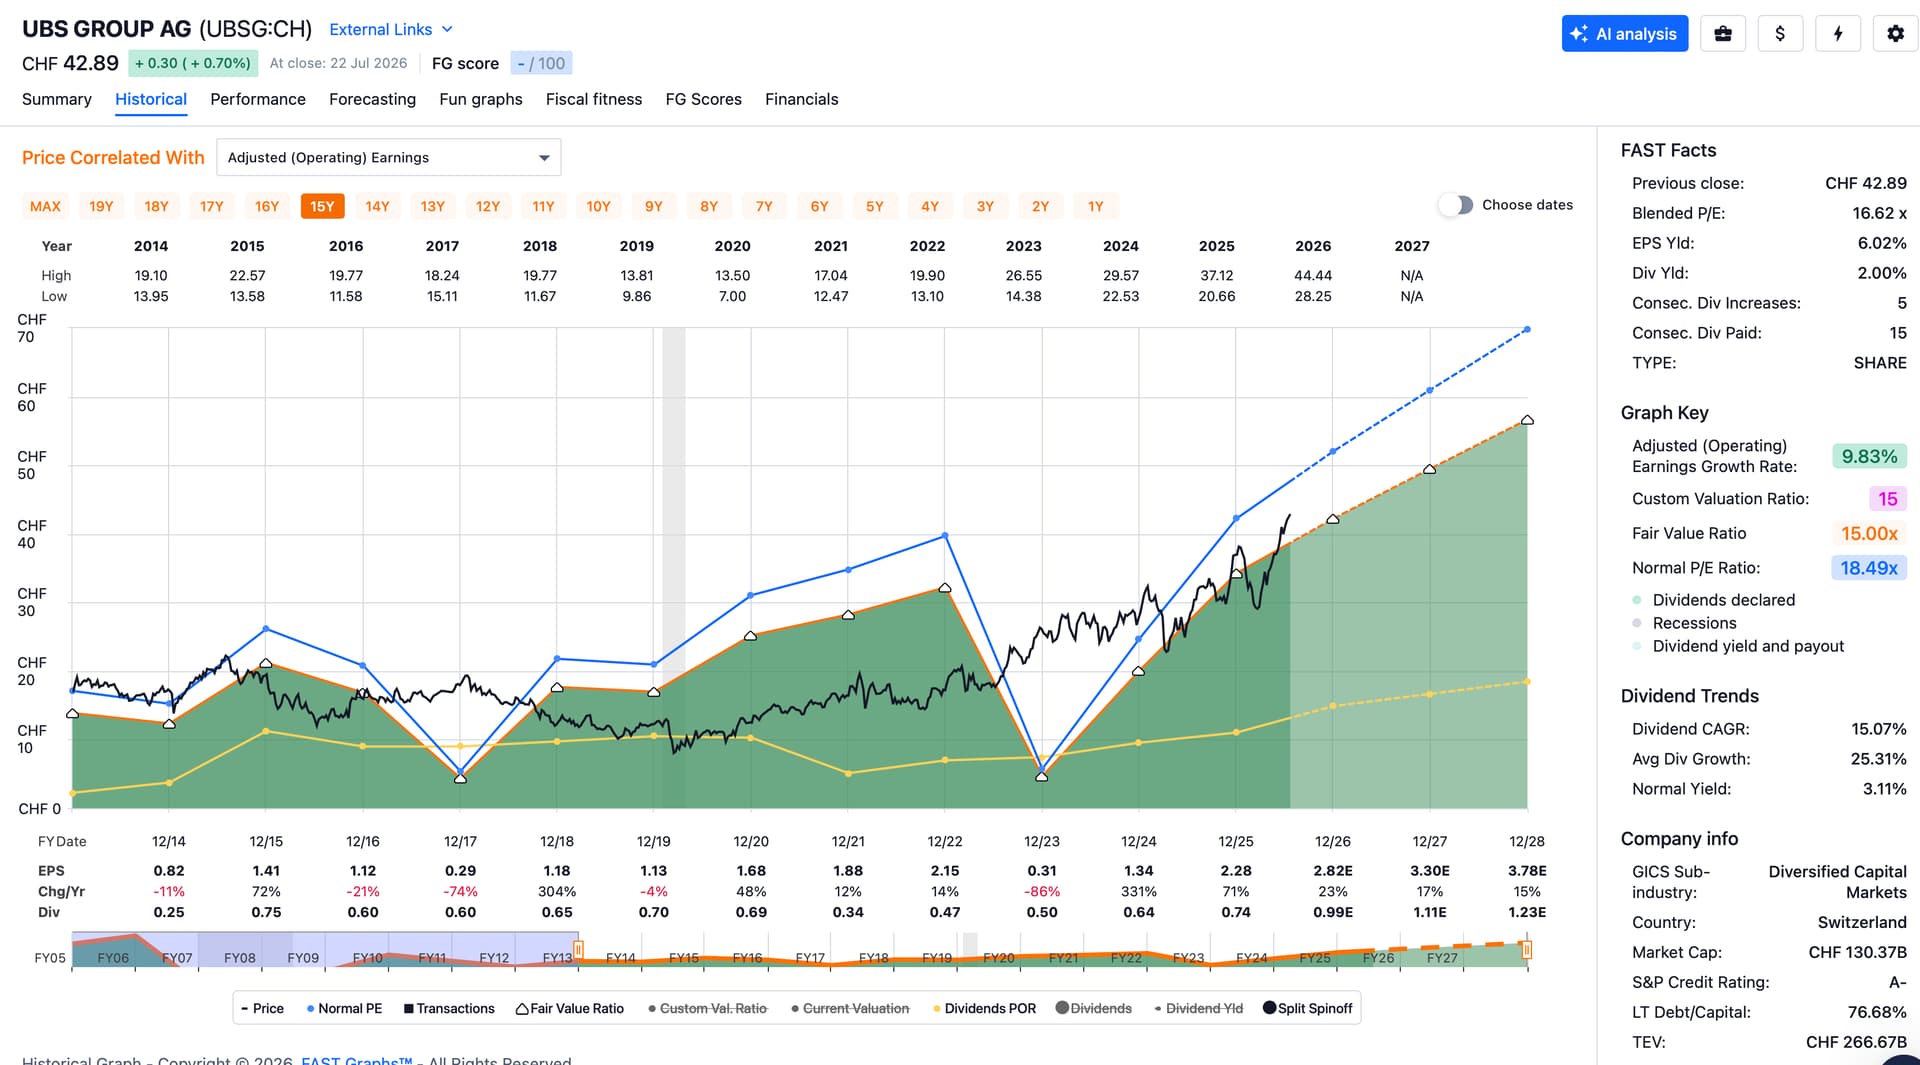
Task: Set chart range to 1Y
Action: (1096, 206)
